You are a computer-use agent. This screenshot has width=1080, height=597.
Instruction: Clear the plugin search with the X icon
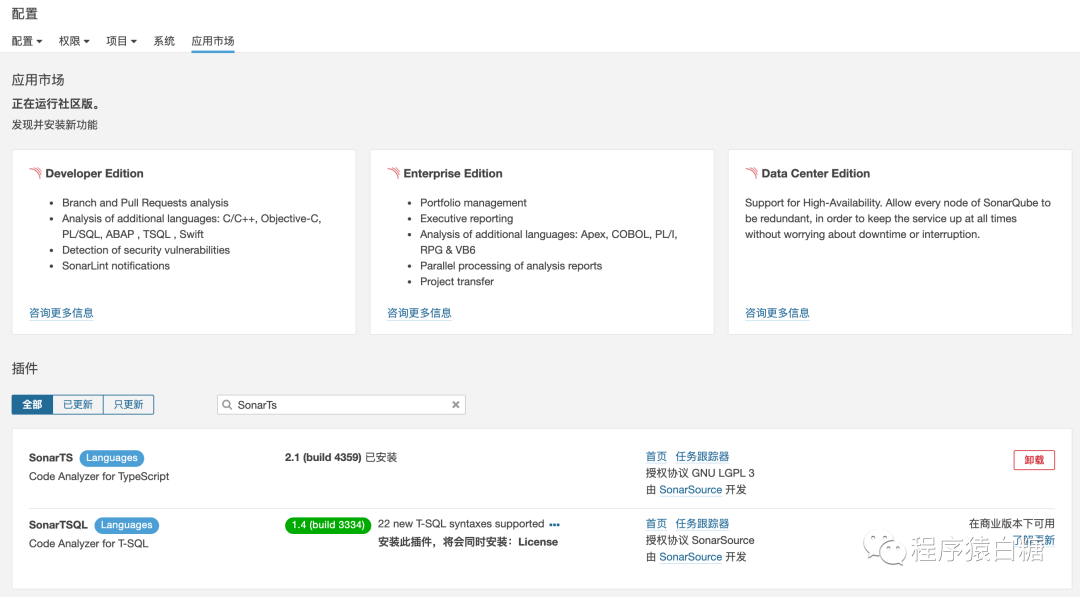point(455,405)
